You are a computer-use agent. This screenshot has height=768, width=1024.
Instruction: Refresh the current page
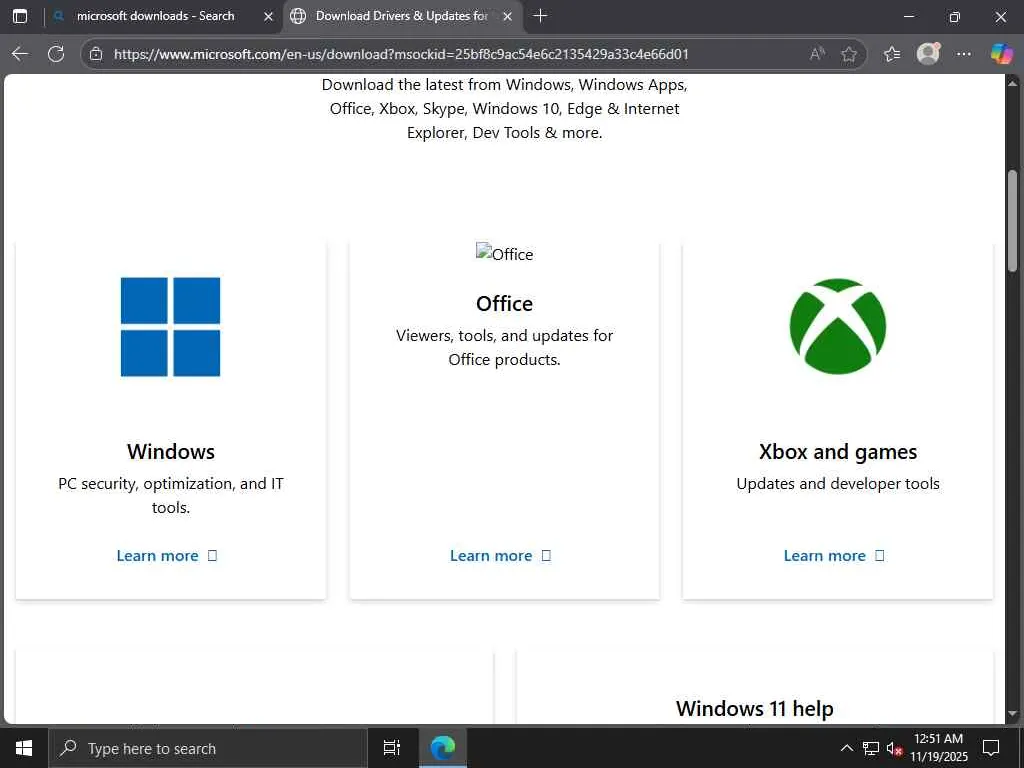tap(56, 54)
